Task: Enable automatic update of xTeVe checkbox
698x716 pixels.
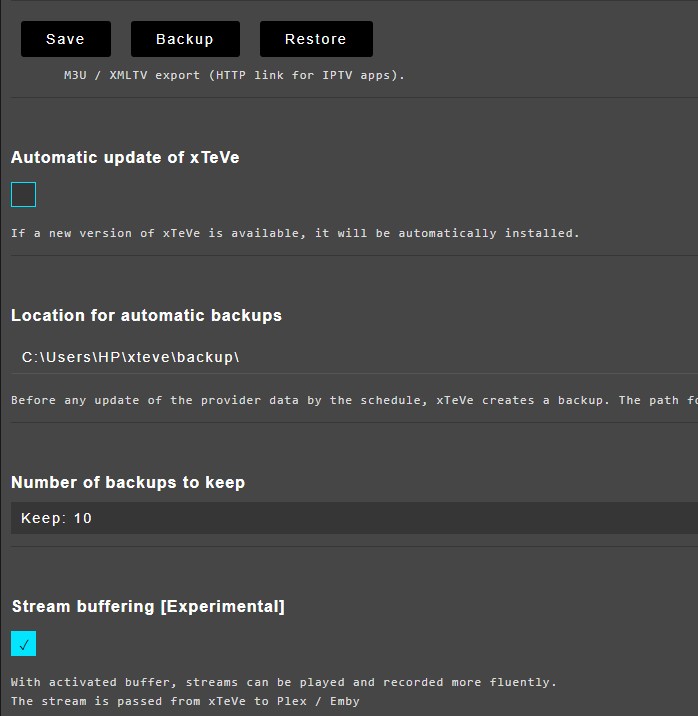Action: (23, 195)
